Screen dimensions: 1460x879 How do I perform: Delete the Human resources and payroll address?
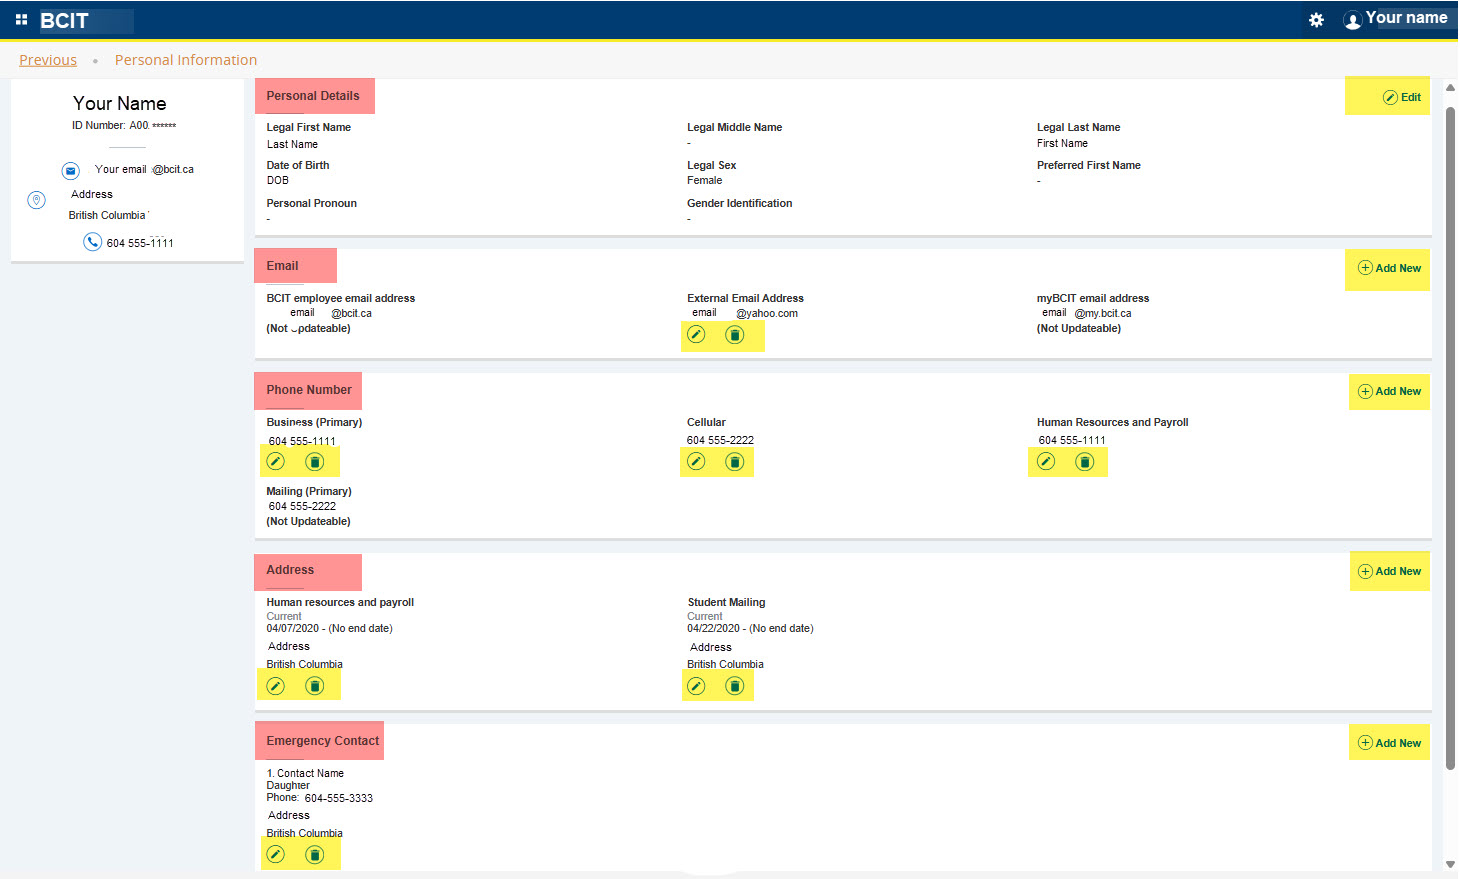coord(315,685)
